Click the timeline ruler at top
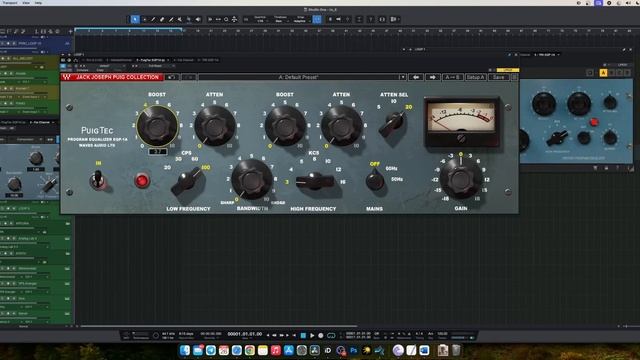The width and height of the screenshot is (640, 360). tap(355, 31)
